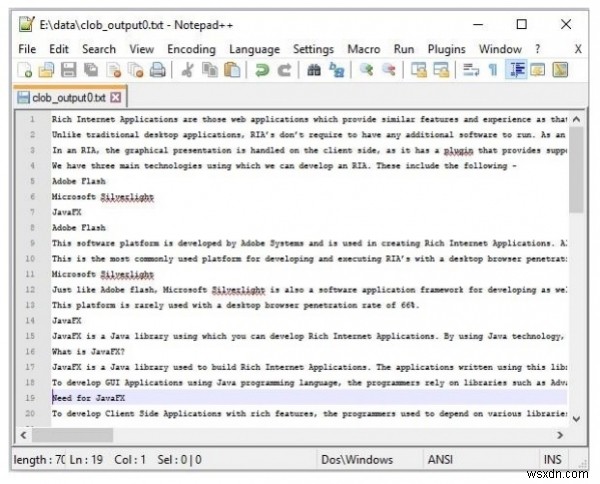The image size is (600, 484).
Task: Close all documents via the toolbar icon
Action: click(135, 70)
